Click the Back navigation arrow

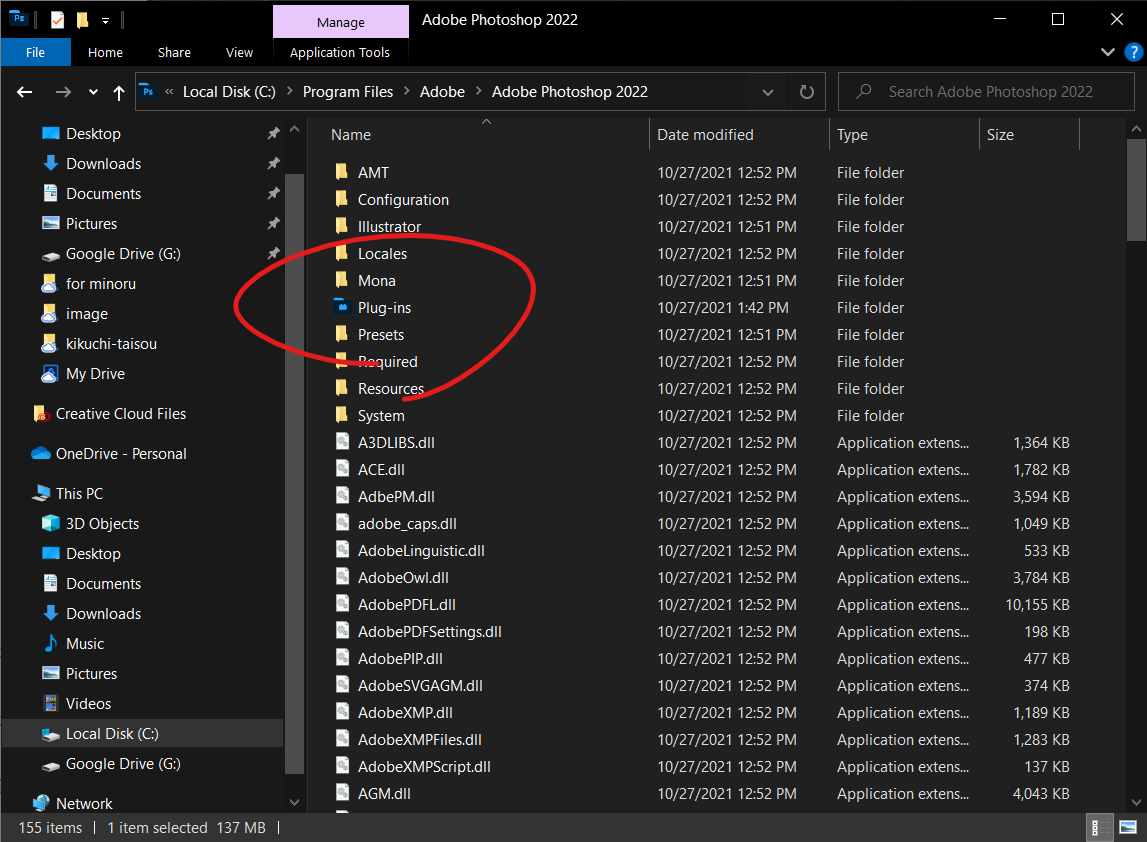pos(25,92)
